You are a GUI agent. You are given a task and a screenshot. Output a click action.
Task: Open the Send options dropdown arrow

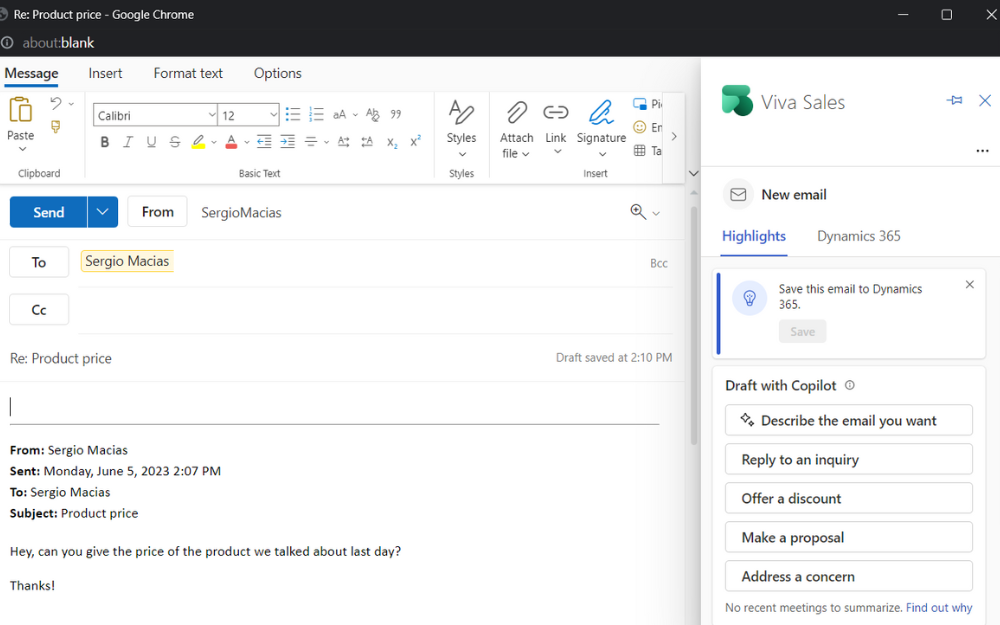tap(102, 212)
